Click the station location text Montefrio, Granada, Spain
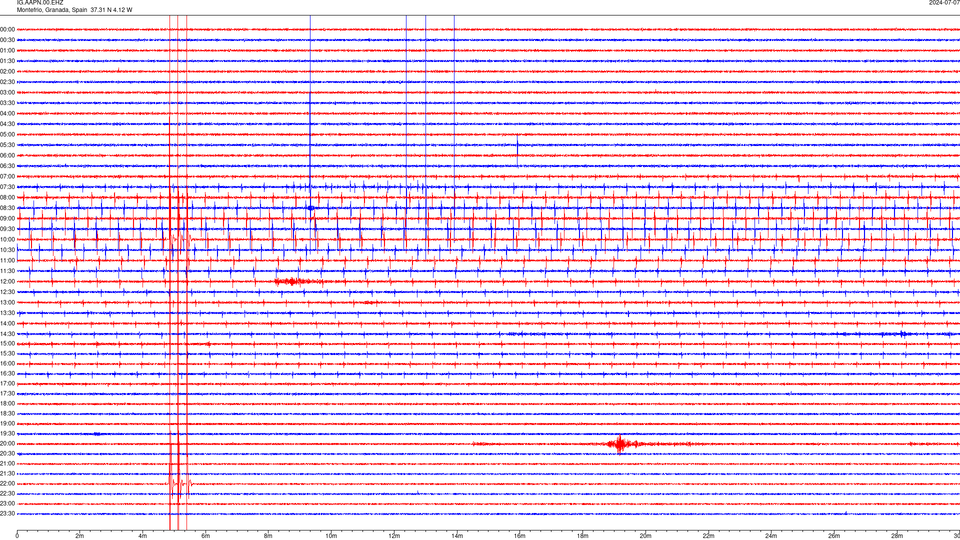This screenshot has height=540, width=960. click(52, 10)
